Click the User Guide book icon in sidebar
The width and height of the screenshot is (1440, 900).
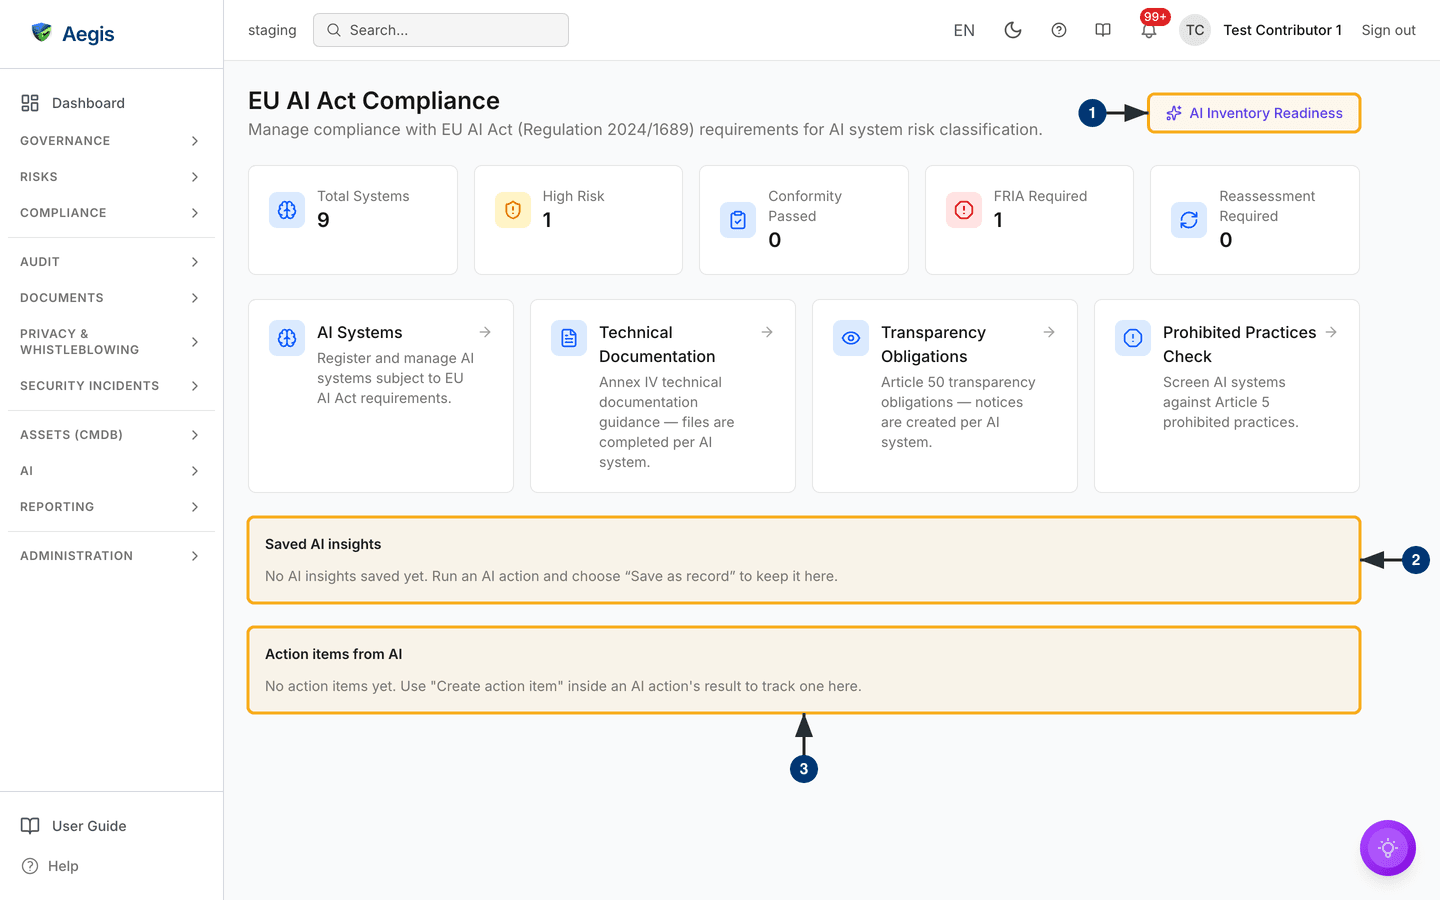31,826
